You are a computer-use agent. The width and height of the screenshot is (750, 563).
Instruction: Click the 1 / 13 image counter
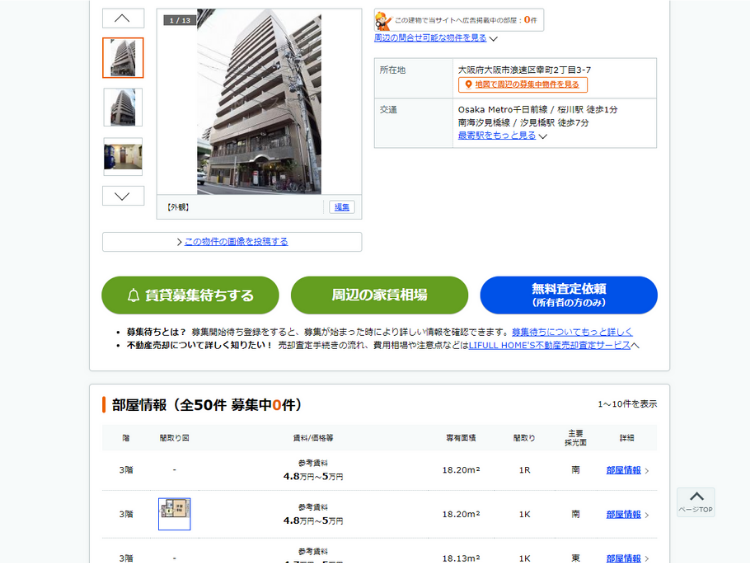tap(180, 20)
